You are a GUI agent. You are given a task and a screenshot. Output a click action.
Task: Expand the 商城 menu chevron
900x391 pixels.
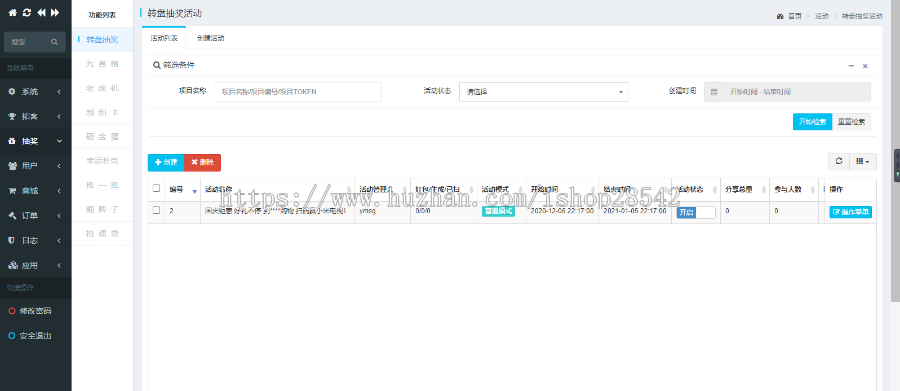point(59,191)
